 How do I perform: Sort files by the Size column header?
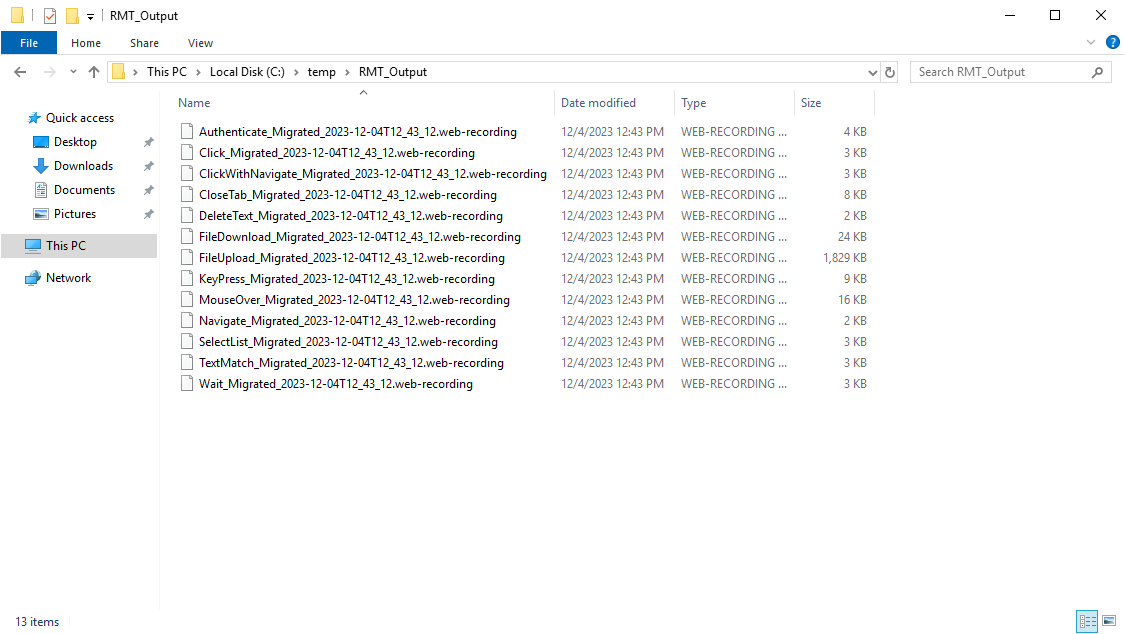[x=808, y=102]
